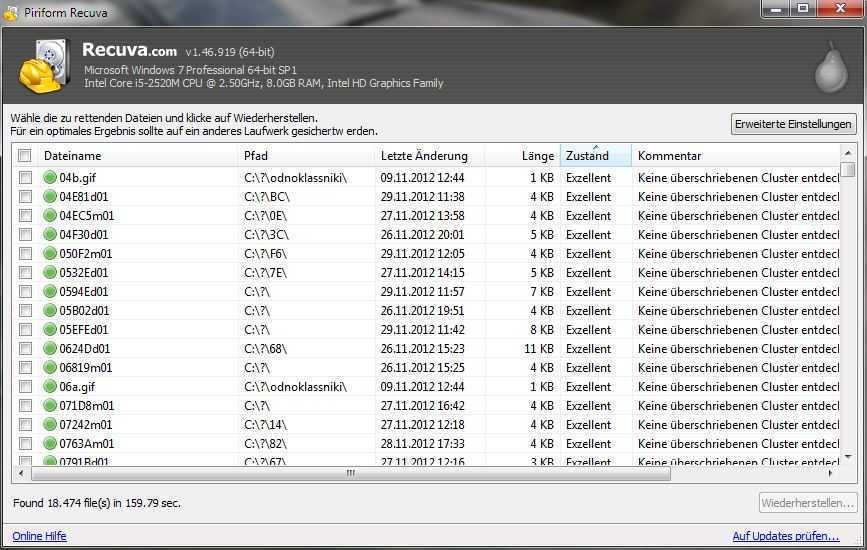The height and width of the screenshot is (550, 867).
Task: Click the 8 KB size cell
Action: (x=542, y=329)
